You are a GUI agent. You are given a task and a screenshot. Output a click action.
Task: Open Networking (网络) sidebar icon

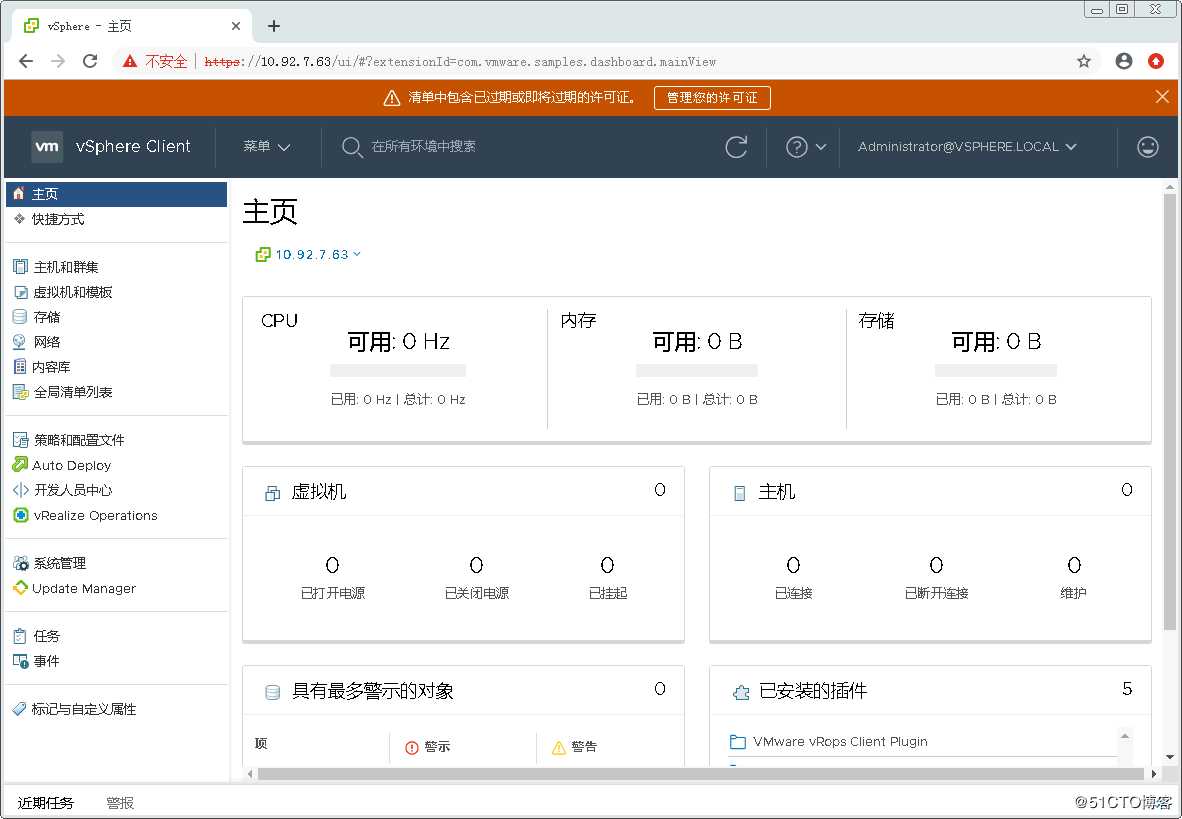click(20, 342)
